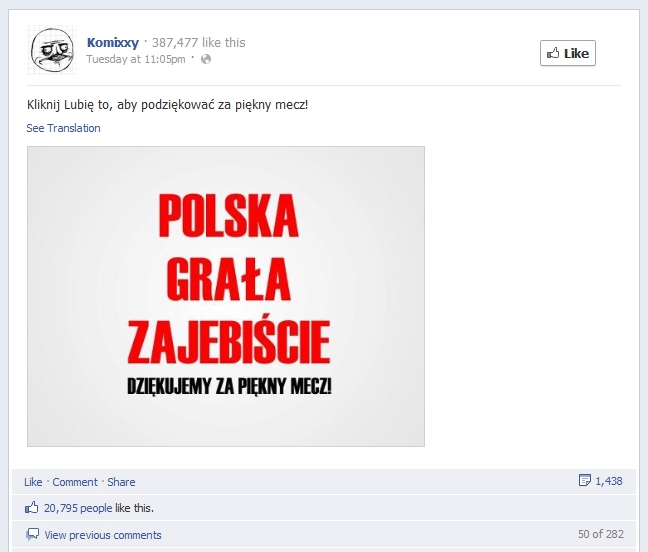Click the thumbs-up icon inside the Like button

(553, 53)
